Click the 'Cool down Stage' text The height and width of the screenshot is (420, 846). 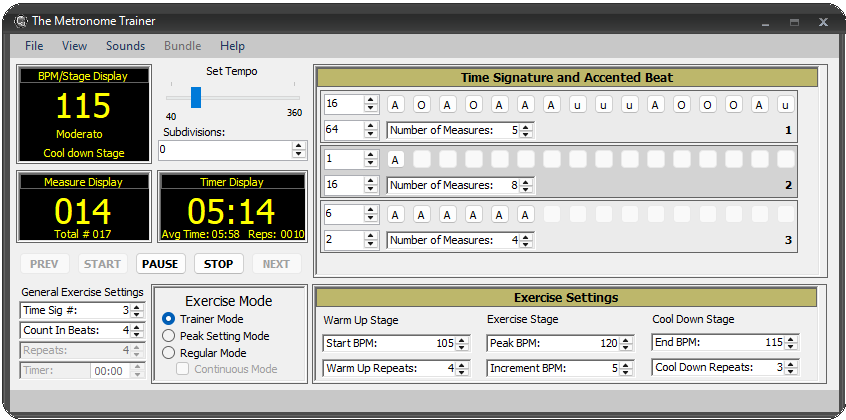pyautogui.click(x=84, y=153)
